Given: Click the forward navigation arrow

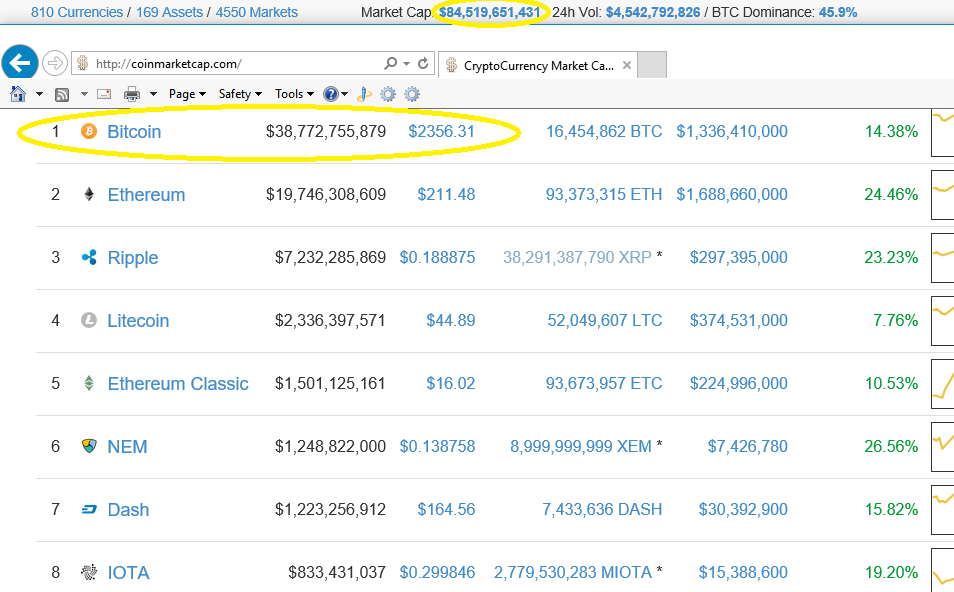Looking at the screenshot, I should pyautogui.click(x=55, y=63).
